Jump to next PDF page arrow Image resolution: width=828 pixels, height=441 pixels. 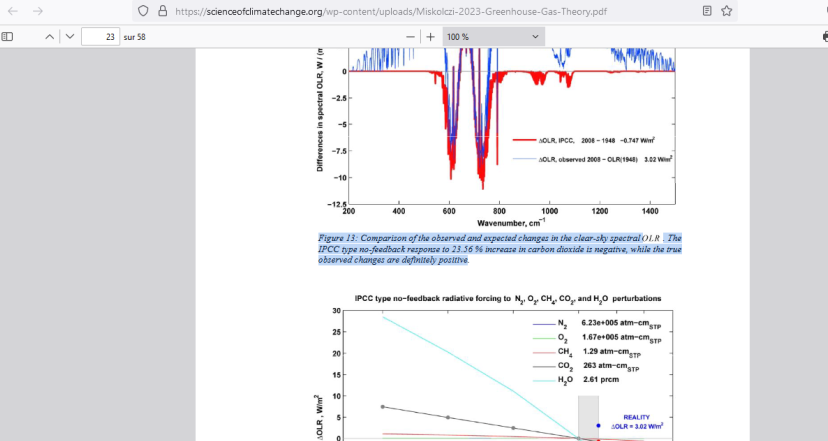(70, 36)
